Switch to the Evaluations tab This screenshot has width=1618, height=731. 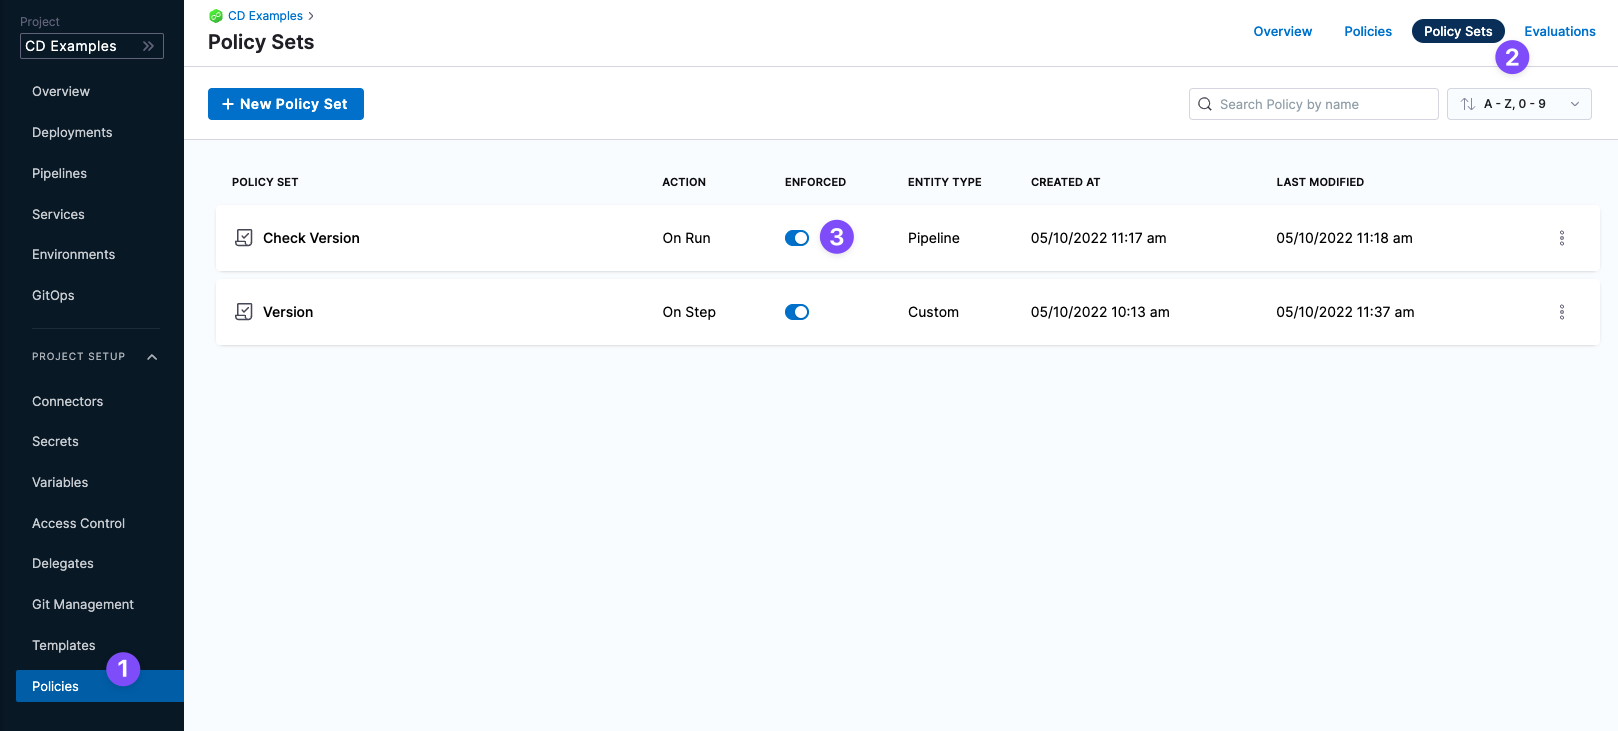(1559, 31)
